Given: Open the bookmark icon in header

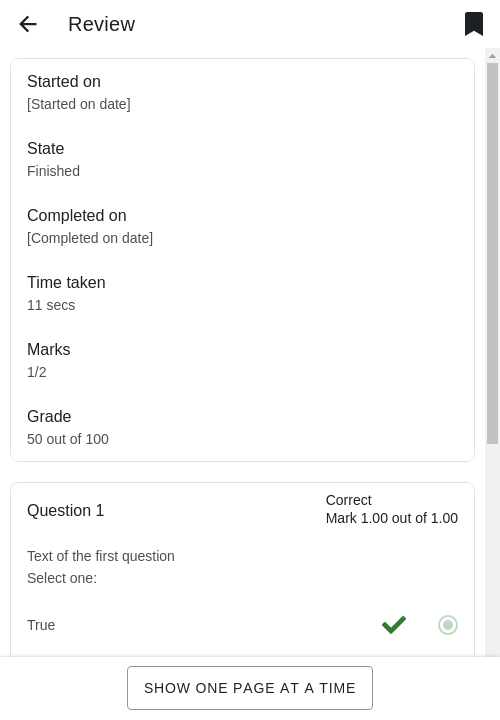Looking at the screenshot, I should 474,24.
